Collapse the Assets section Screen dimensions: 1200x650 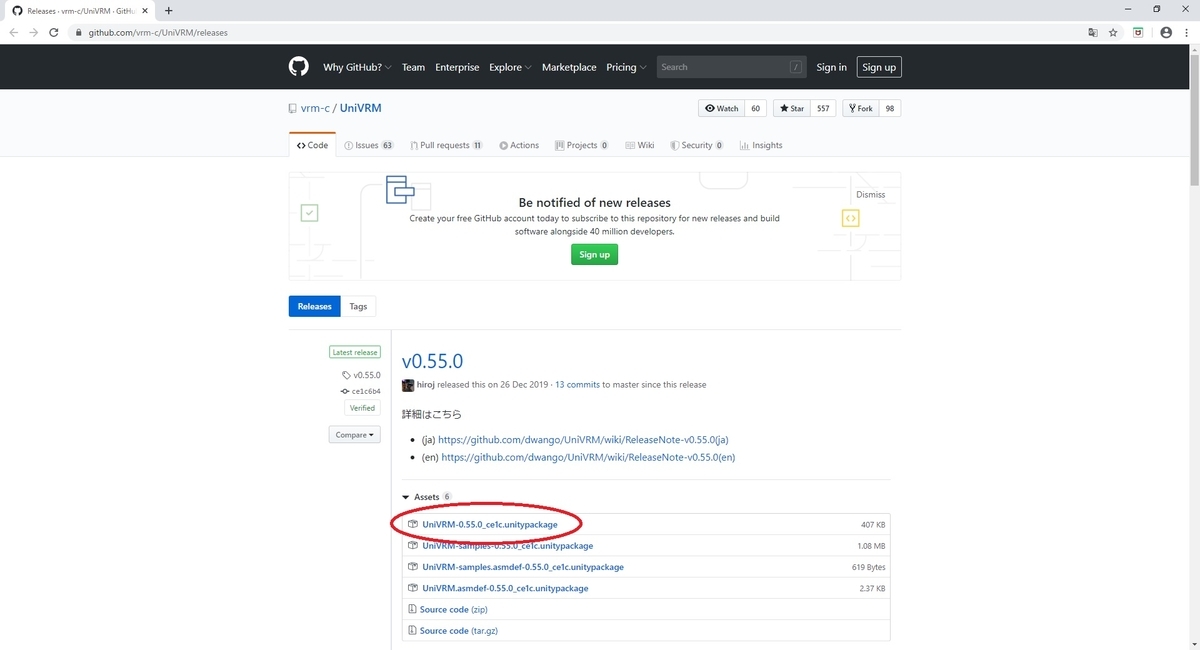426,497
